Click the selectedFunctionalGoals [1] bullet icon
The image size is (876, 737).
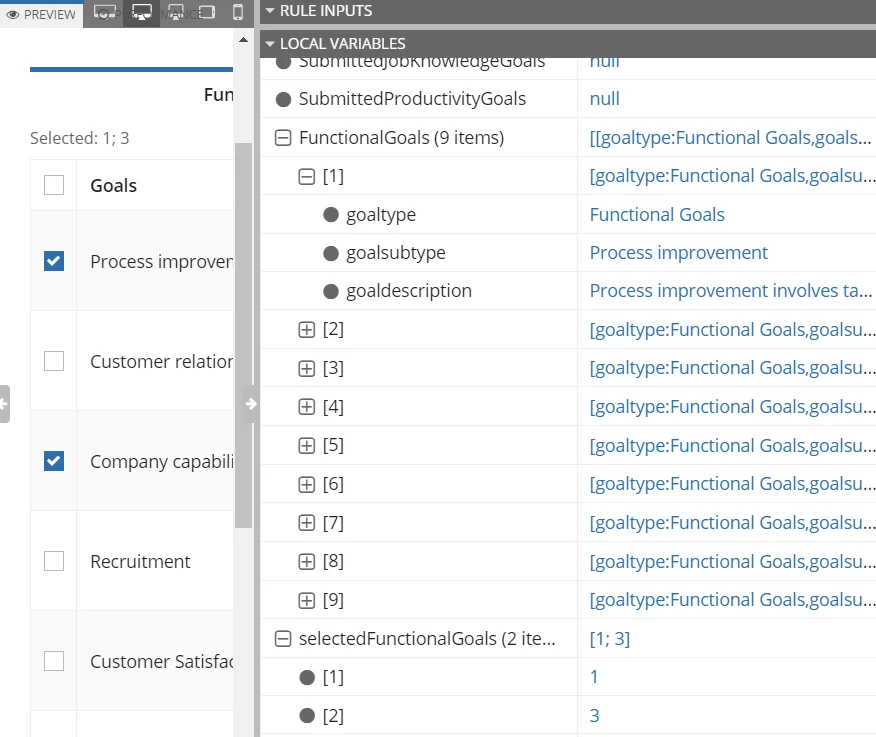pos(307,677)
